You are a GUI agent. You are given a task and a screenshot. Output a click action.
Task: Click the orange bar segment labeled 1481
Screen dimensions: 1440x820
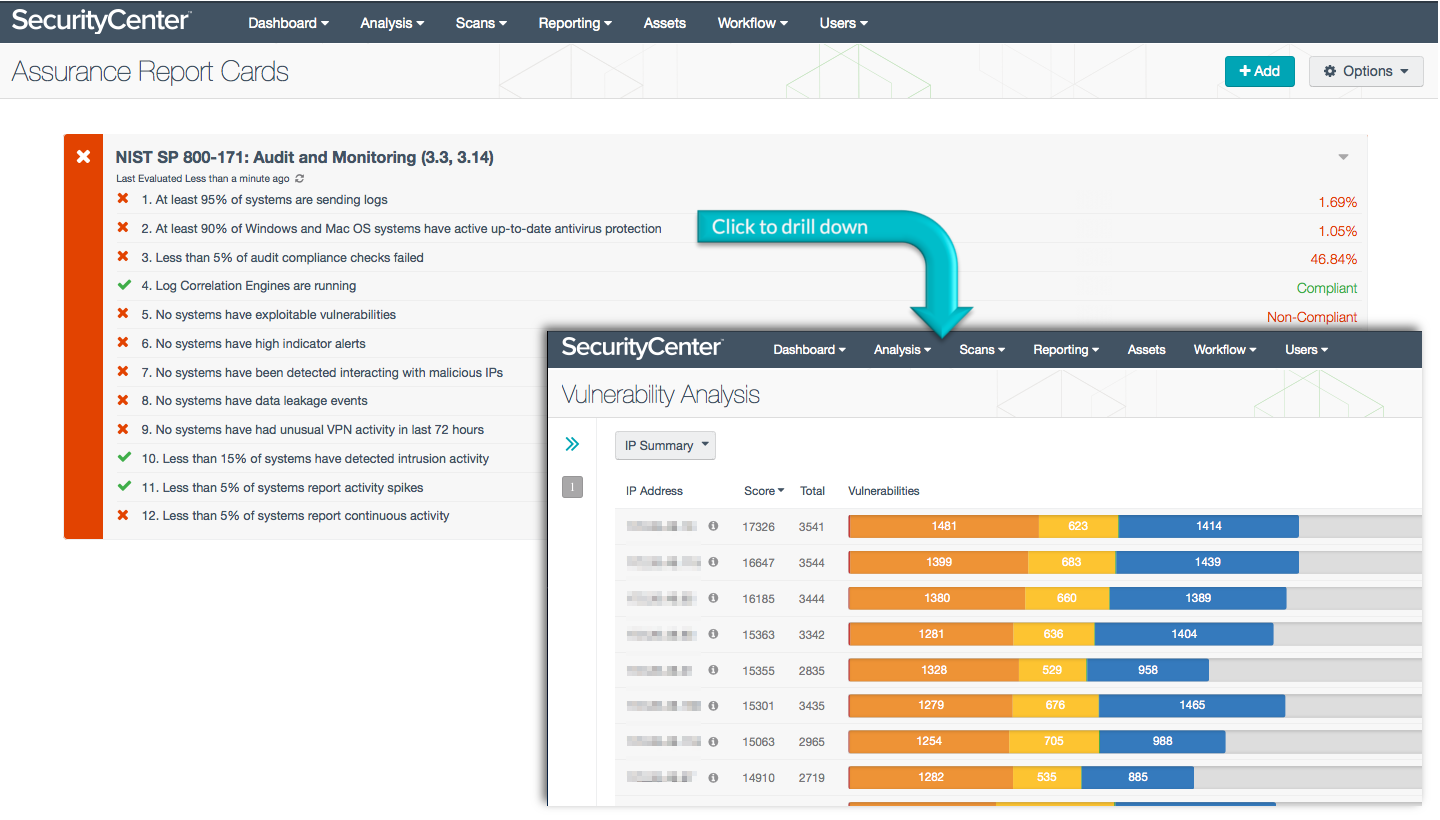944,526
